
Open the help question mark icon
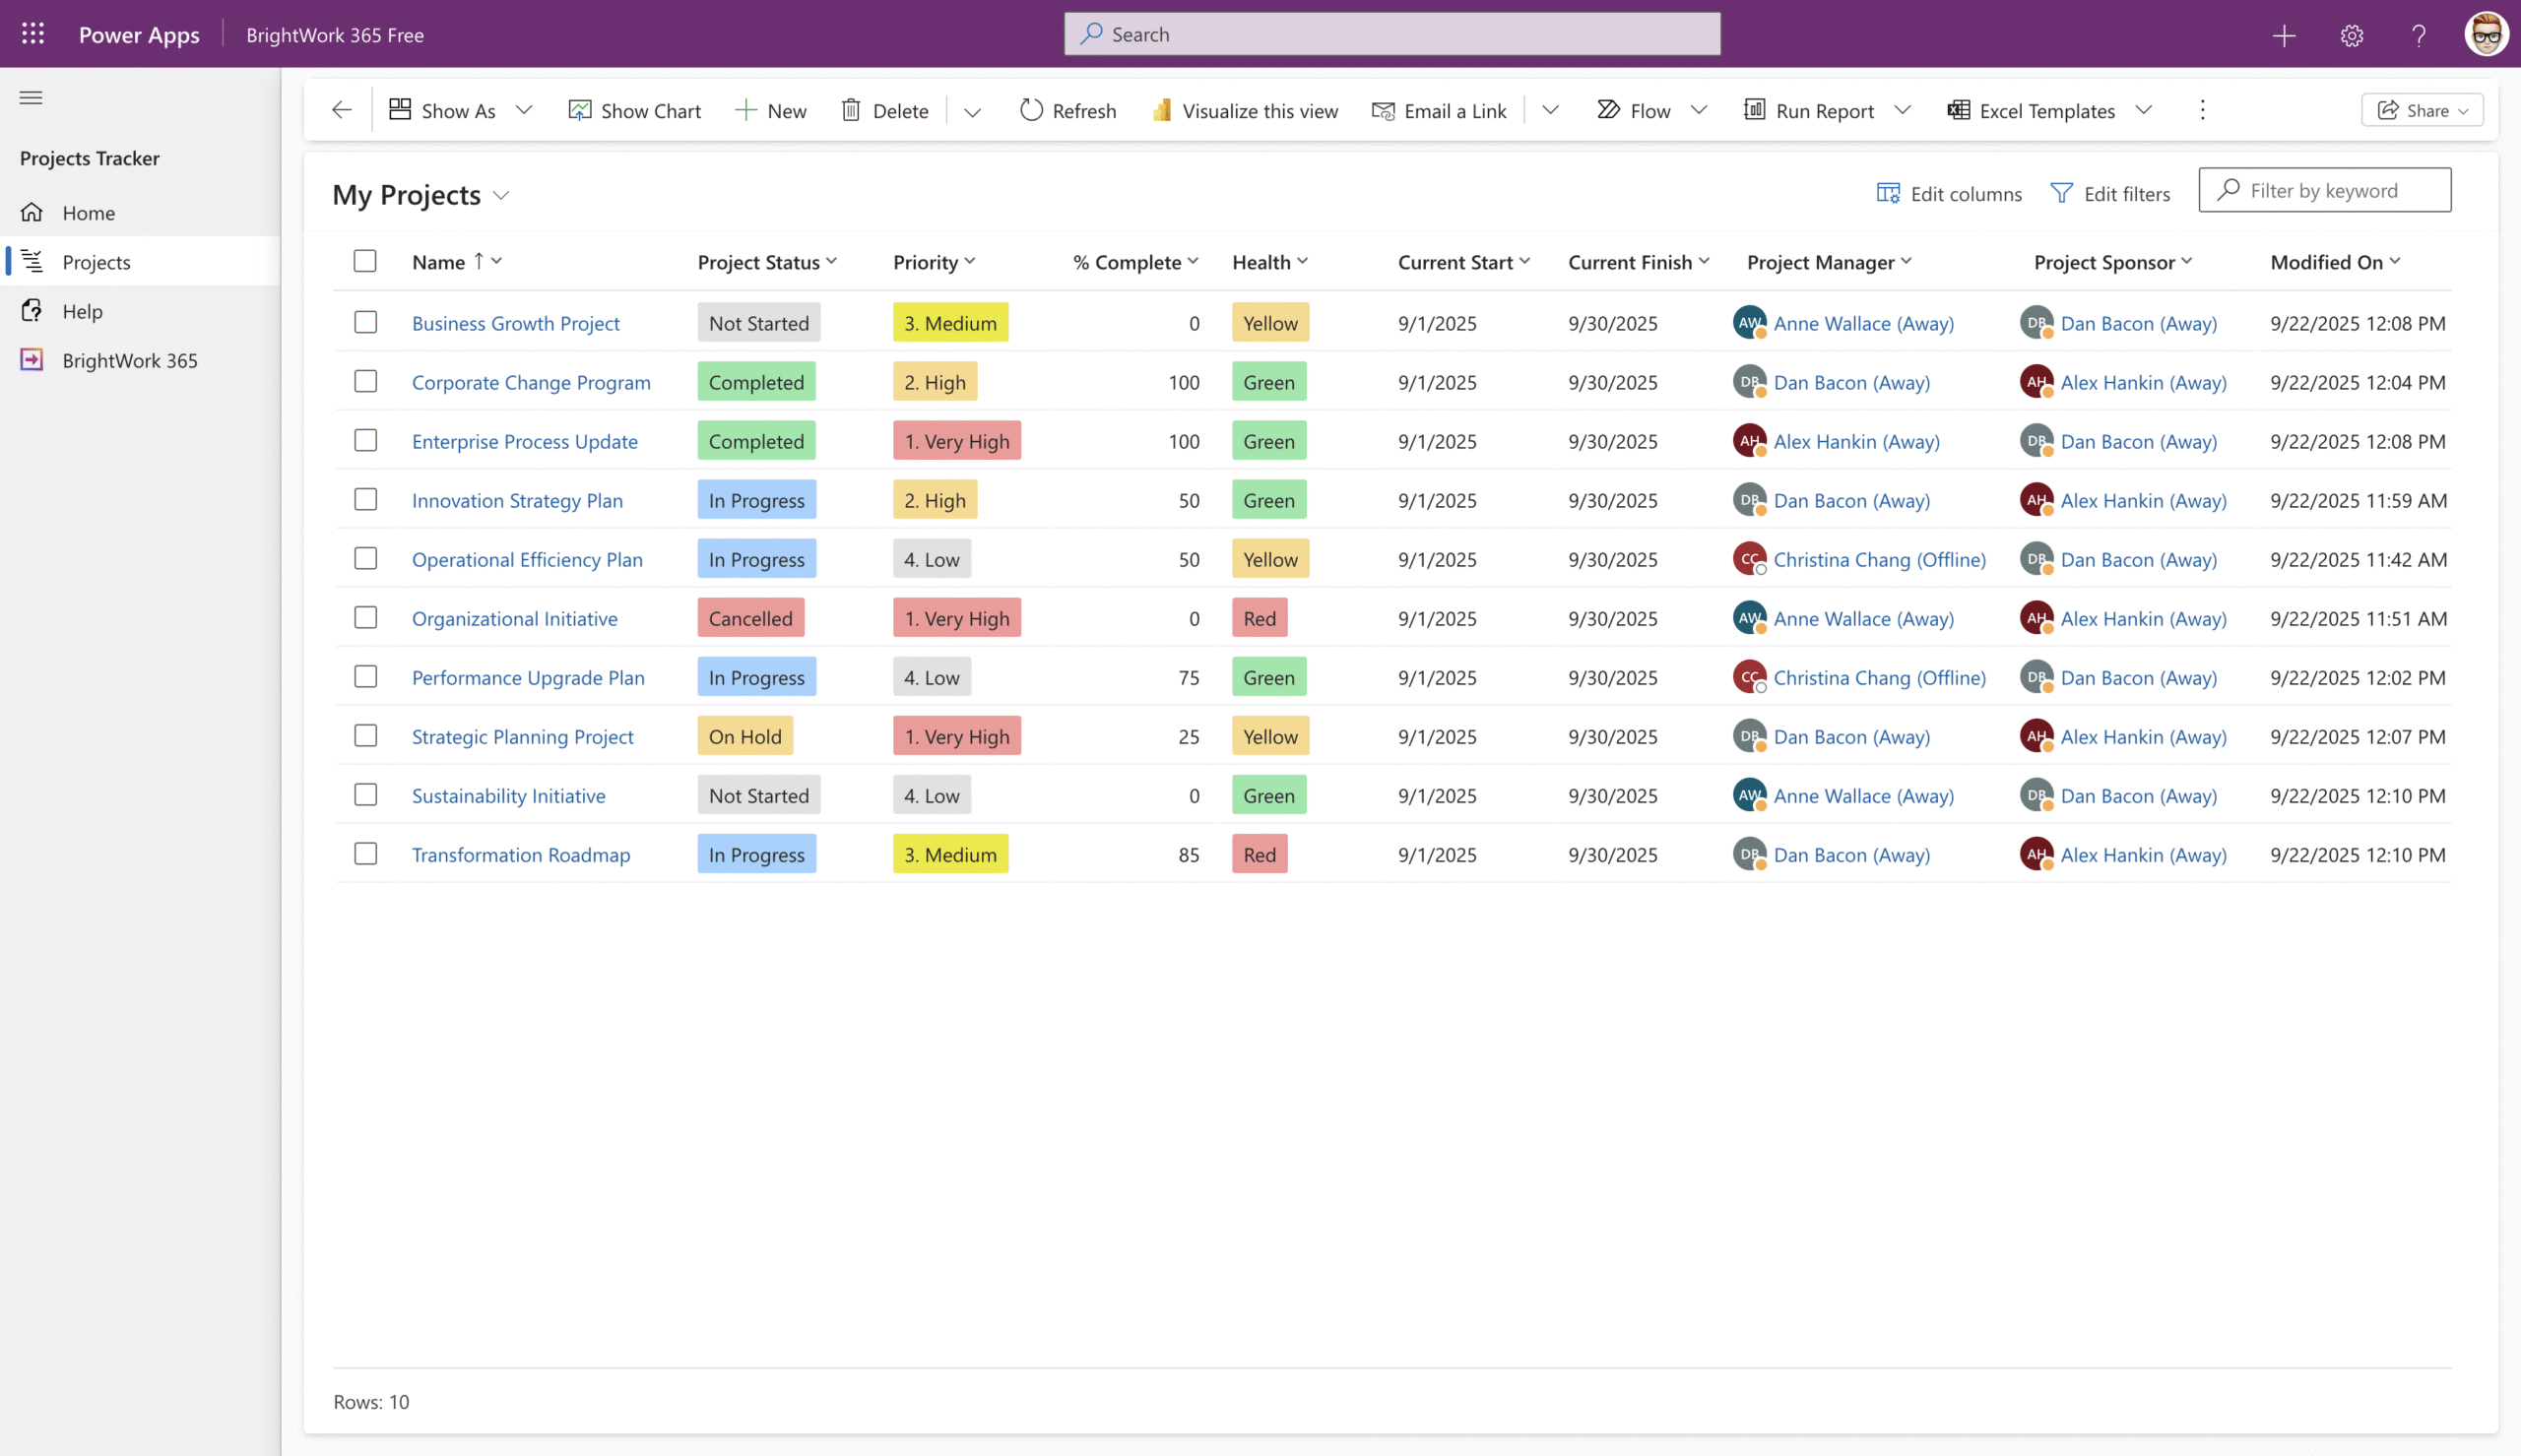pyautogui.click(x=2418, y=35)
